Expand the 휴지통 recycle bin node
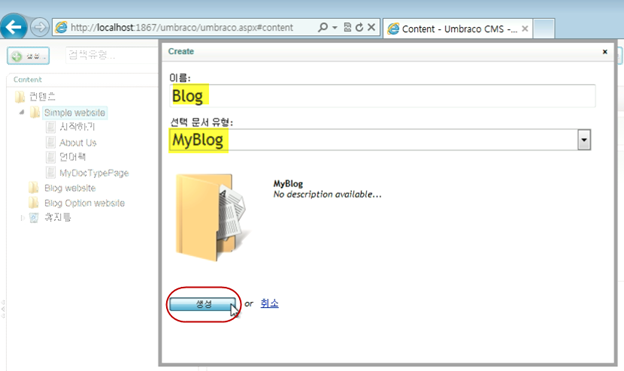The width and height of the screenshot is (624, 371). tap(22, 218)
